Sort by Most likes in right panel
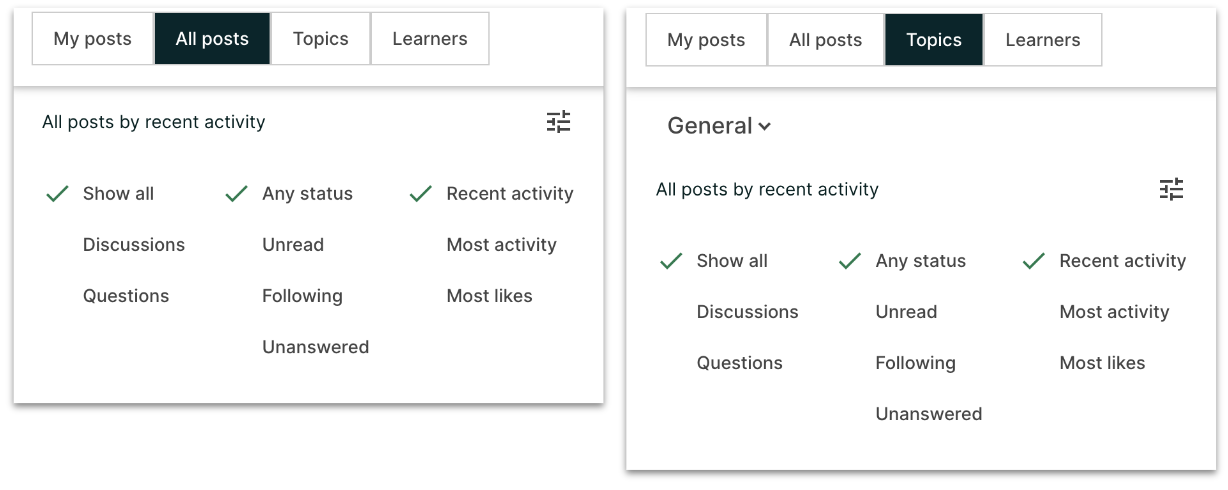This screenshot has height=490, width=1228. tap(1103, 363)
